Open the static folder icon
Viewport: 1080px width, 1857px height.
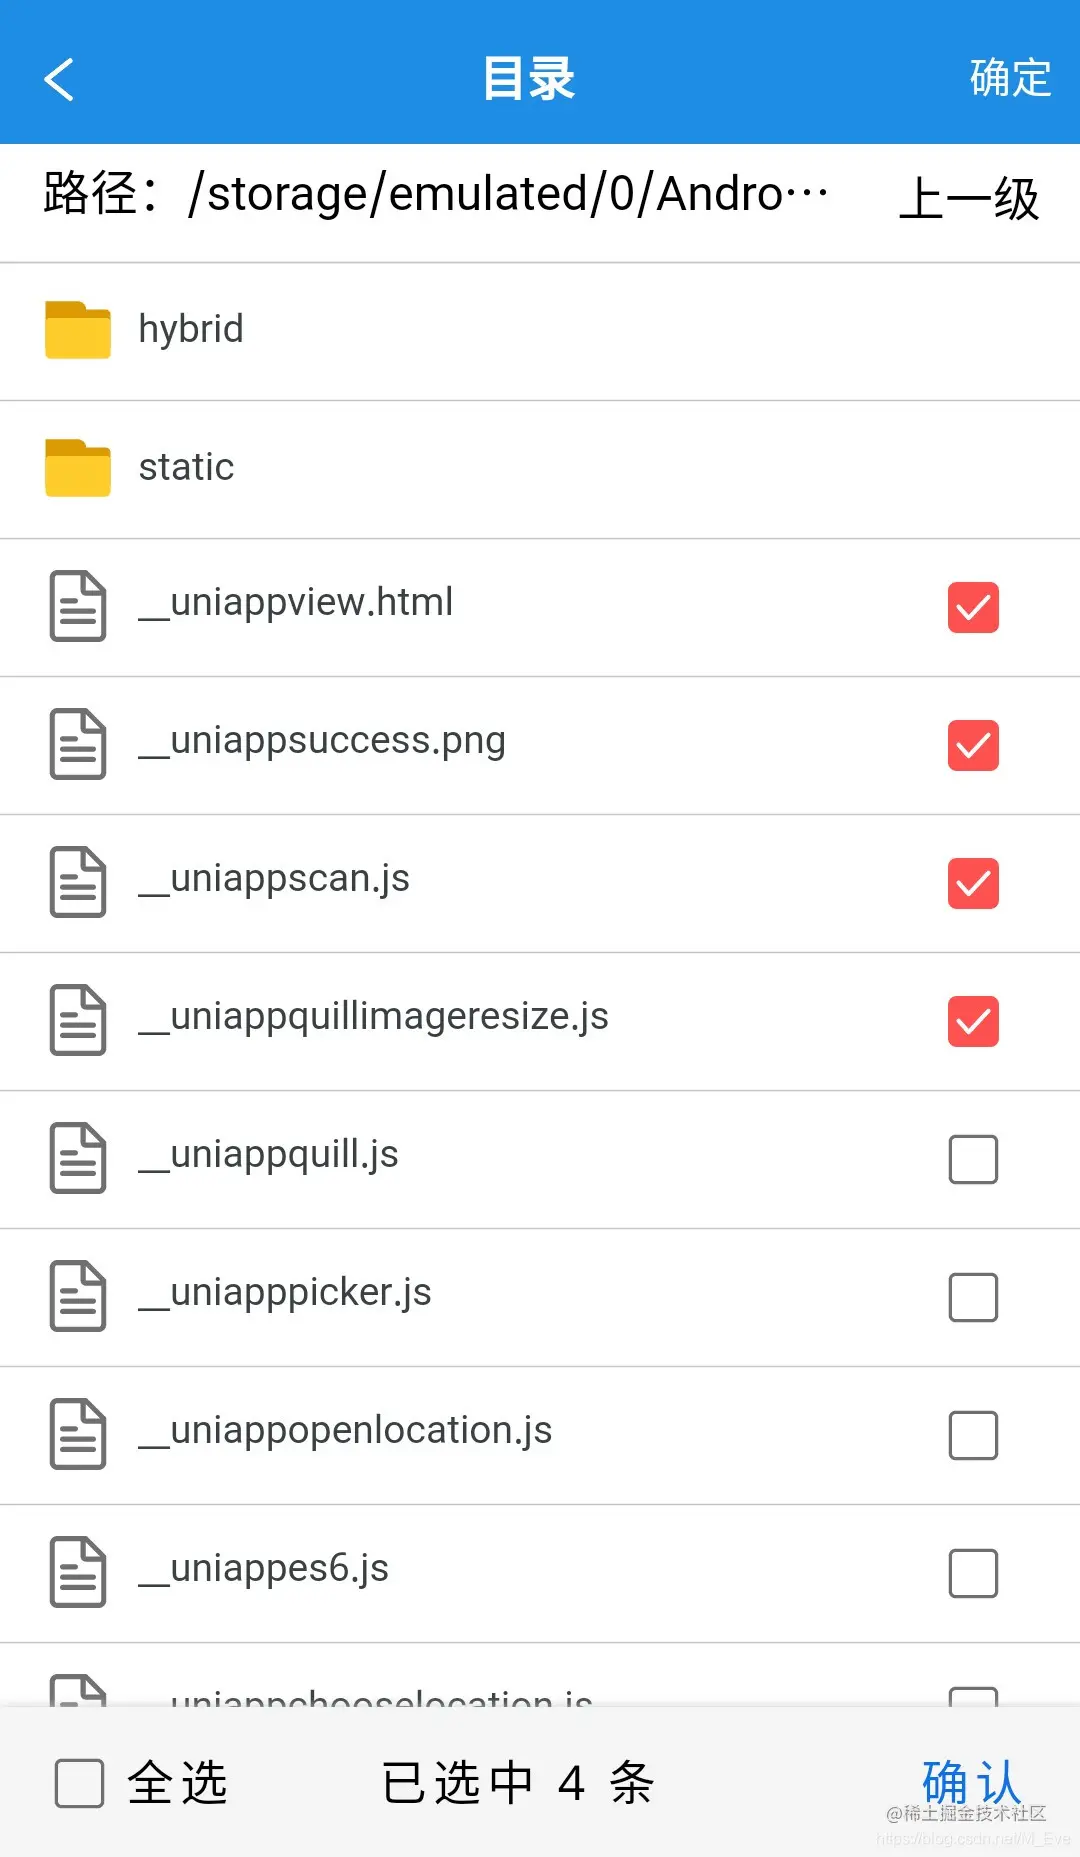pyautogui.click(x=78, y=467)
